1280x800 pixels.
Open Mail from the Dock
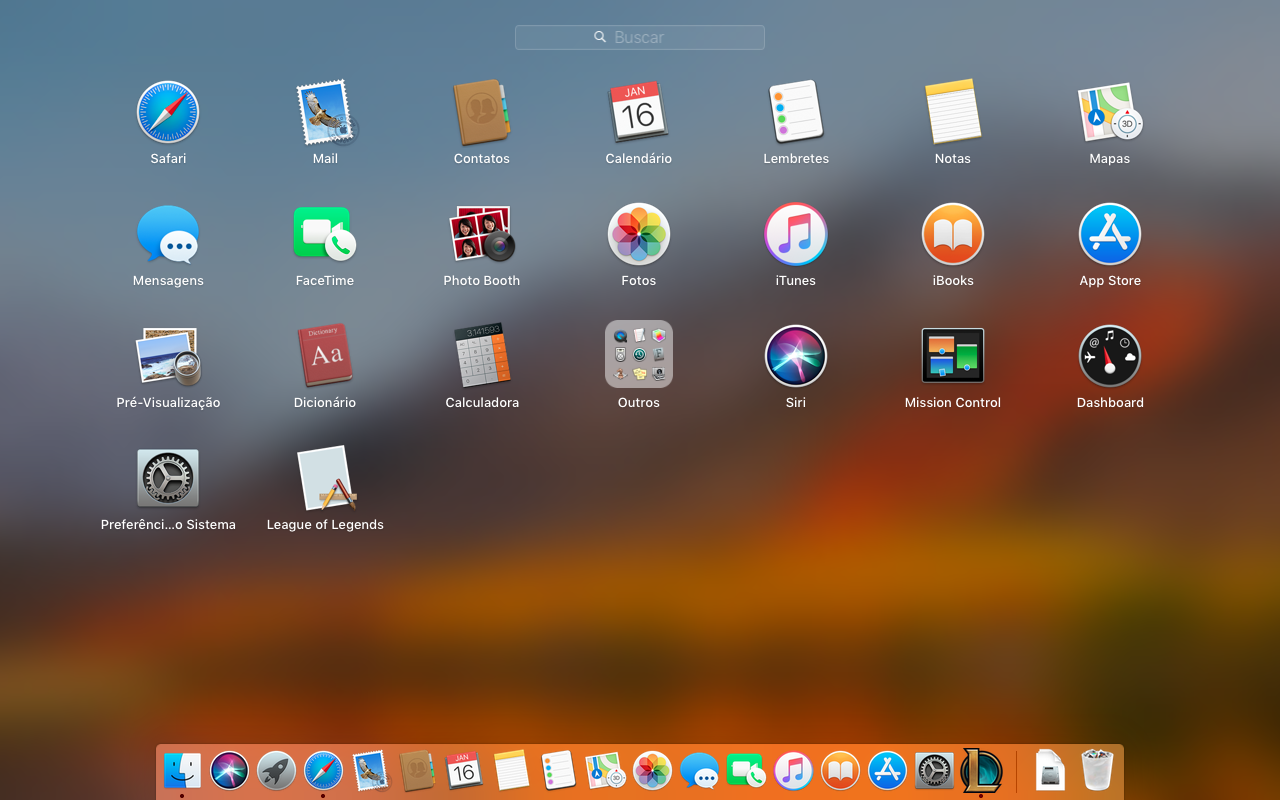point(370,771)
